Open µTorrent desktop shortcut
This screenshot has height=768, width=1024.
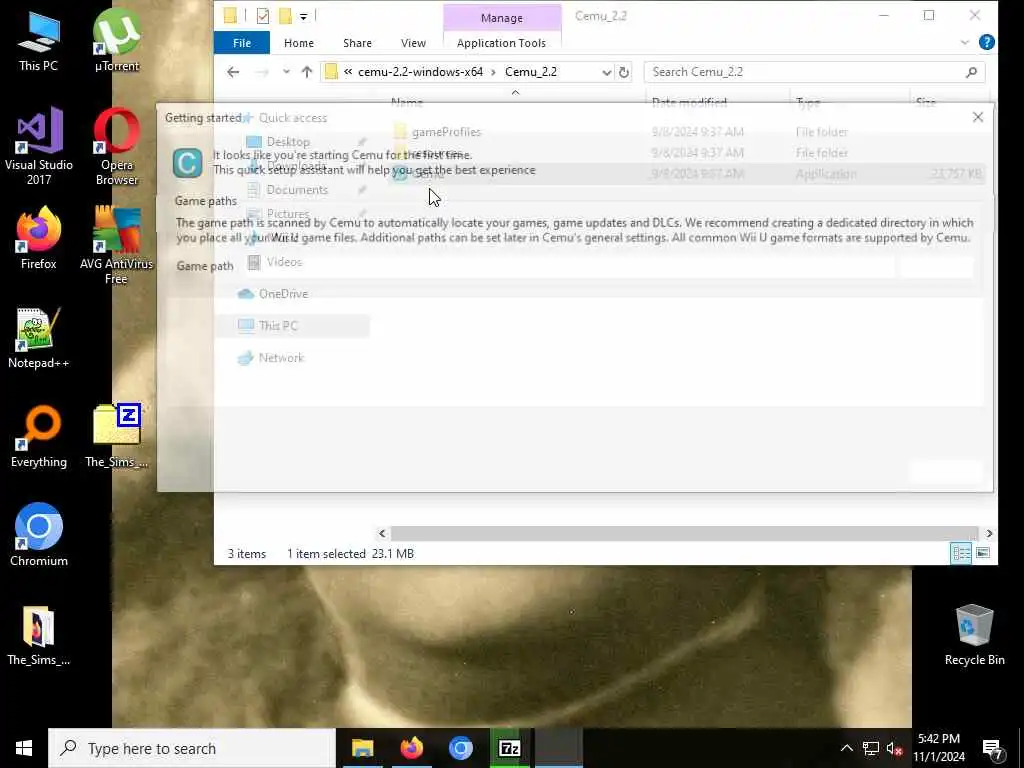116,42
